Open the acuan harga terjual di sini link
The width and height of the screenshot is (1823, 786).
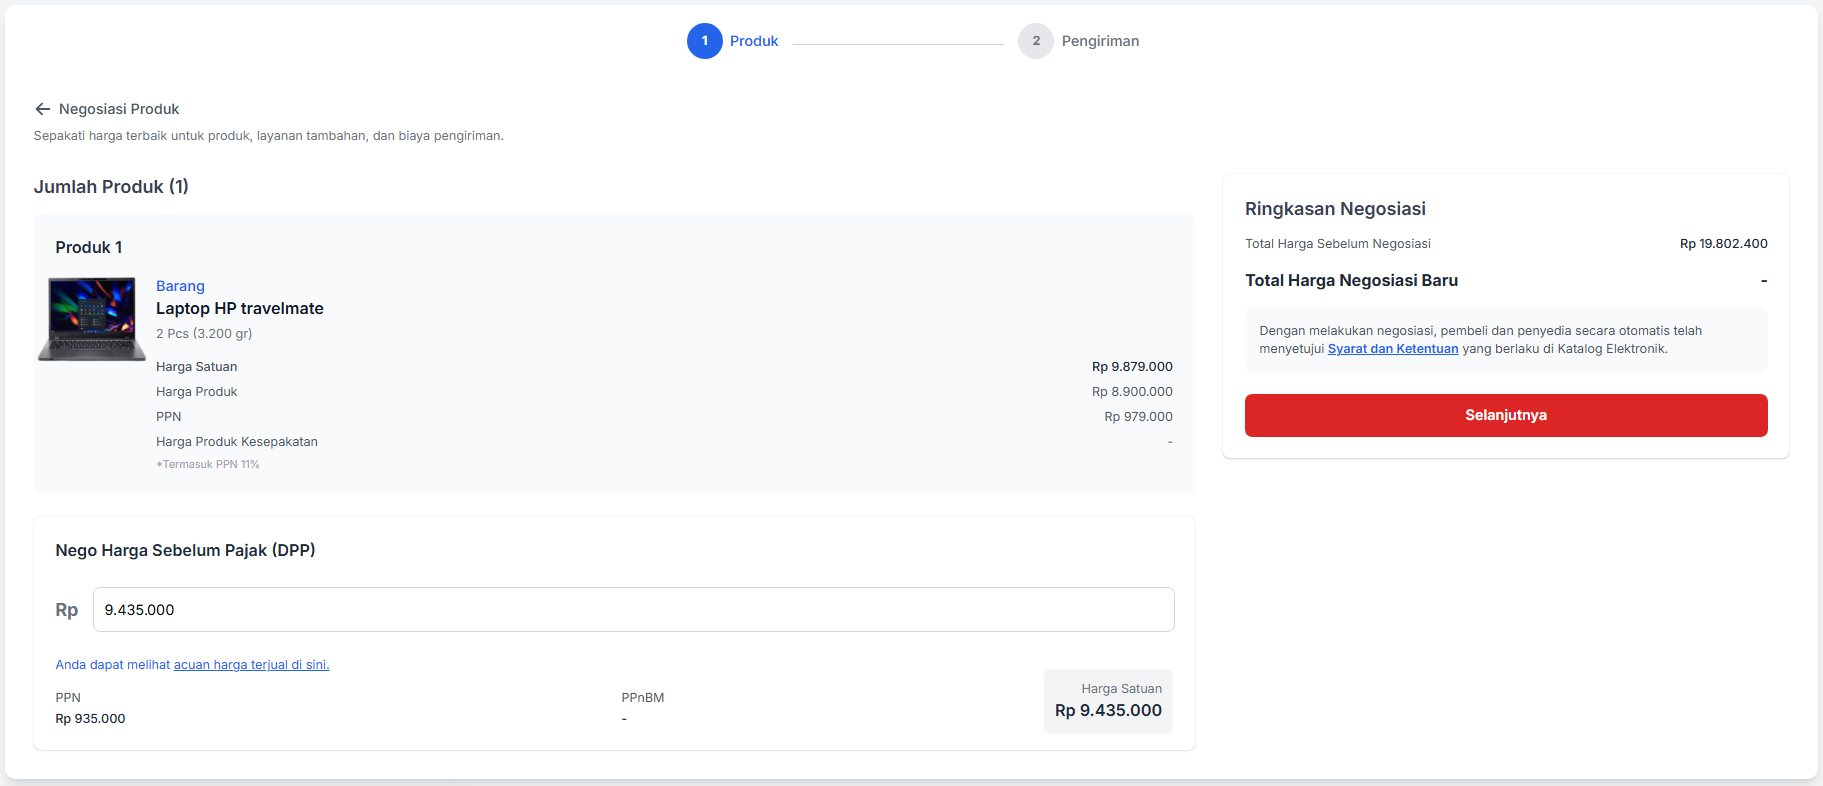pos(251,665)
